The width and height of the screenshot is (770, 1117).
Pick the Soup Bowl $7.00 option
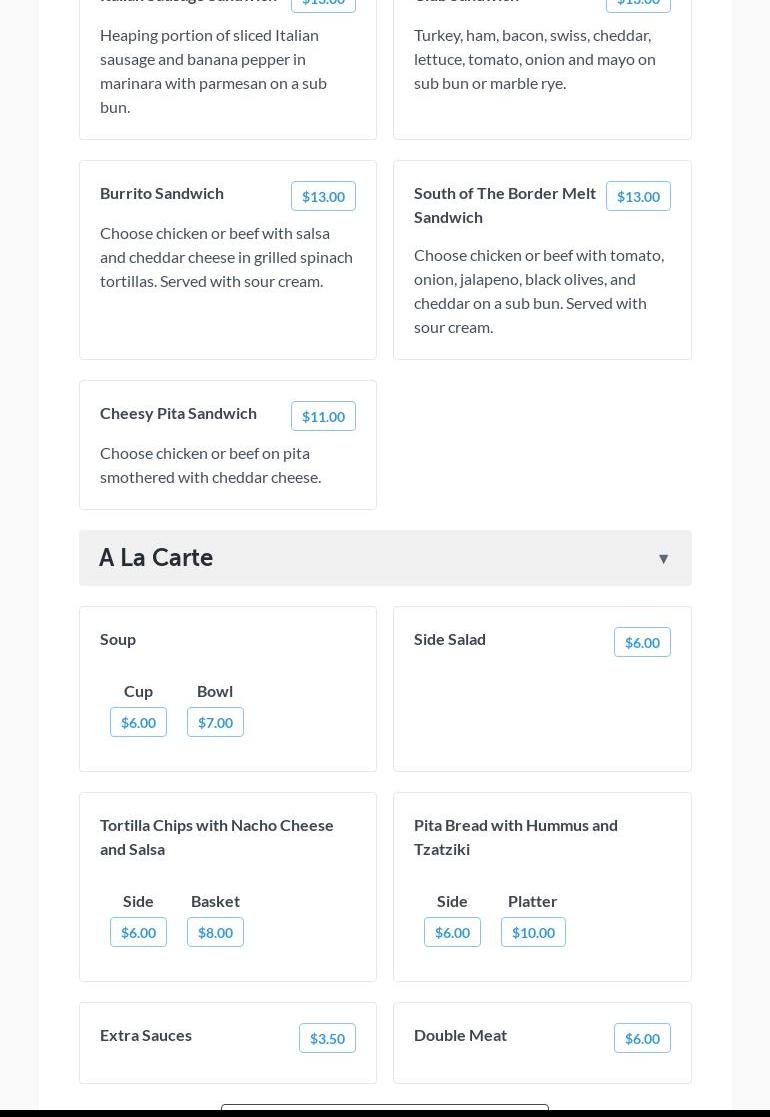215,722
